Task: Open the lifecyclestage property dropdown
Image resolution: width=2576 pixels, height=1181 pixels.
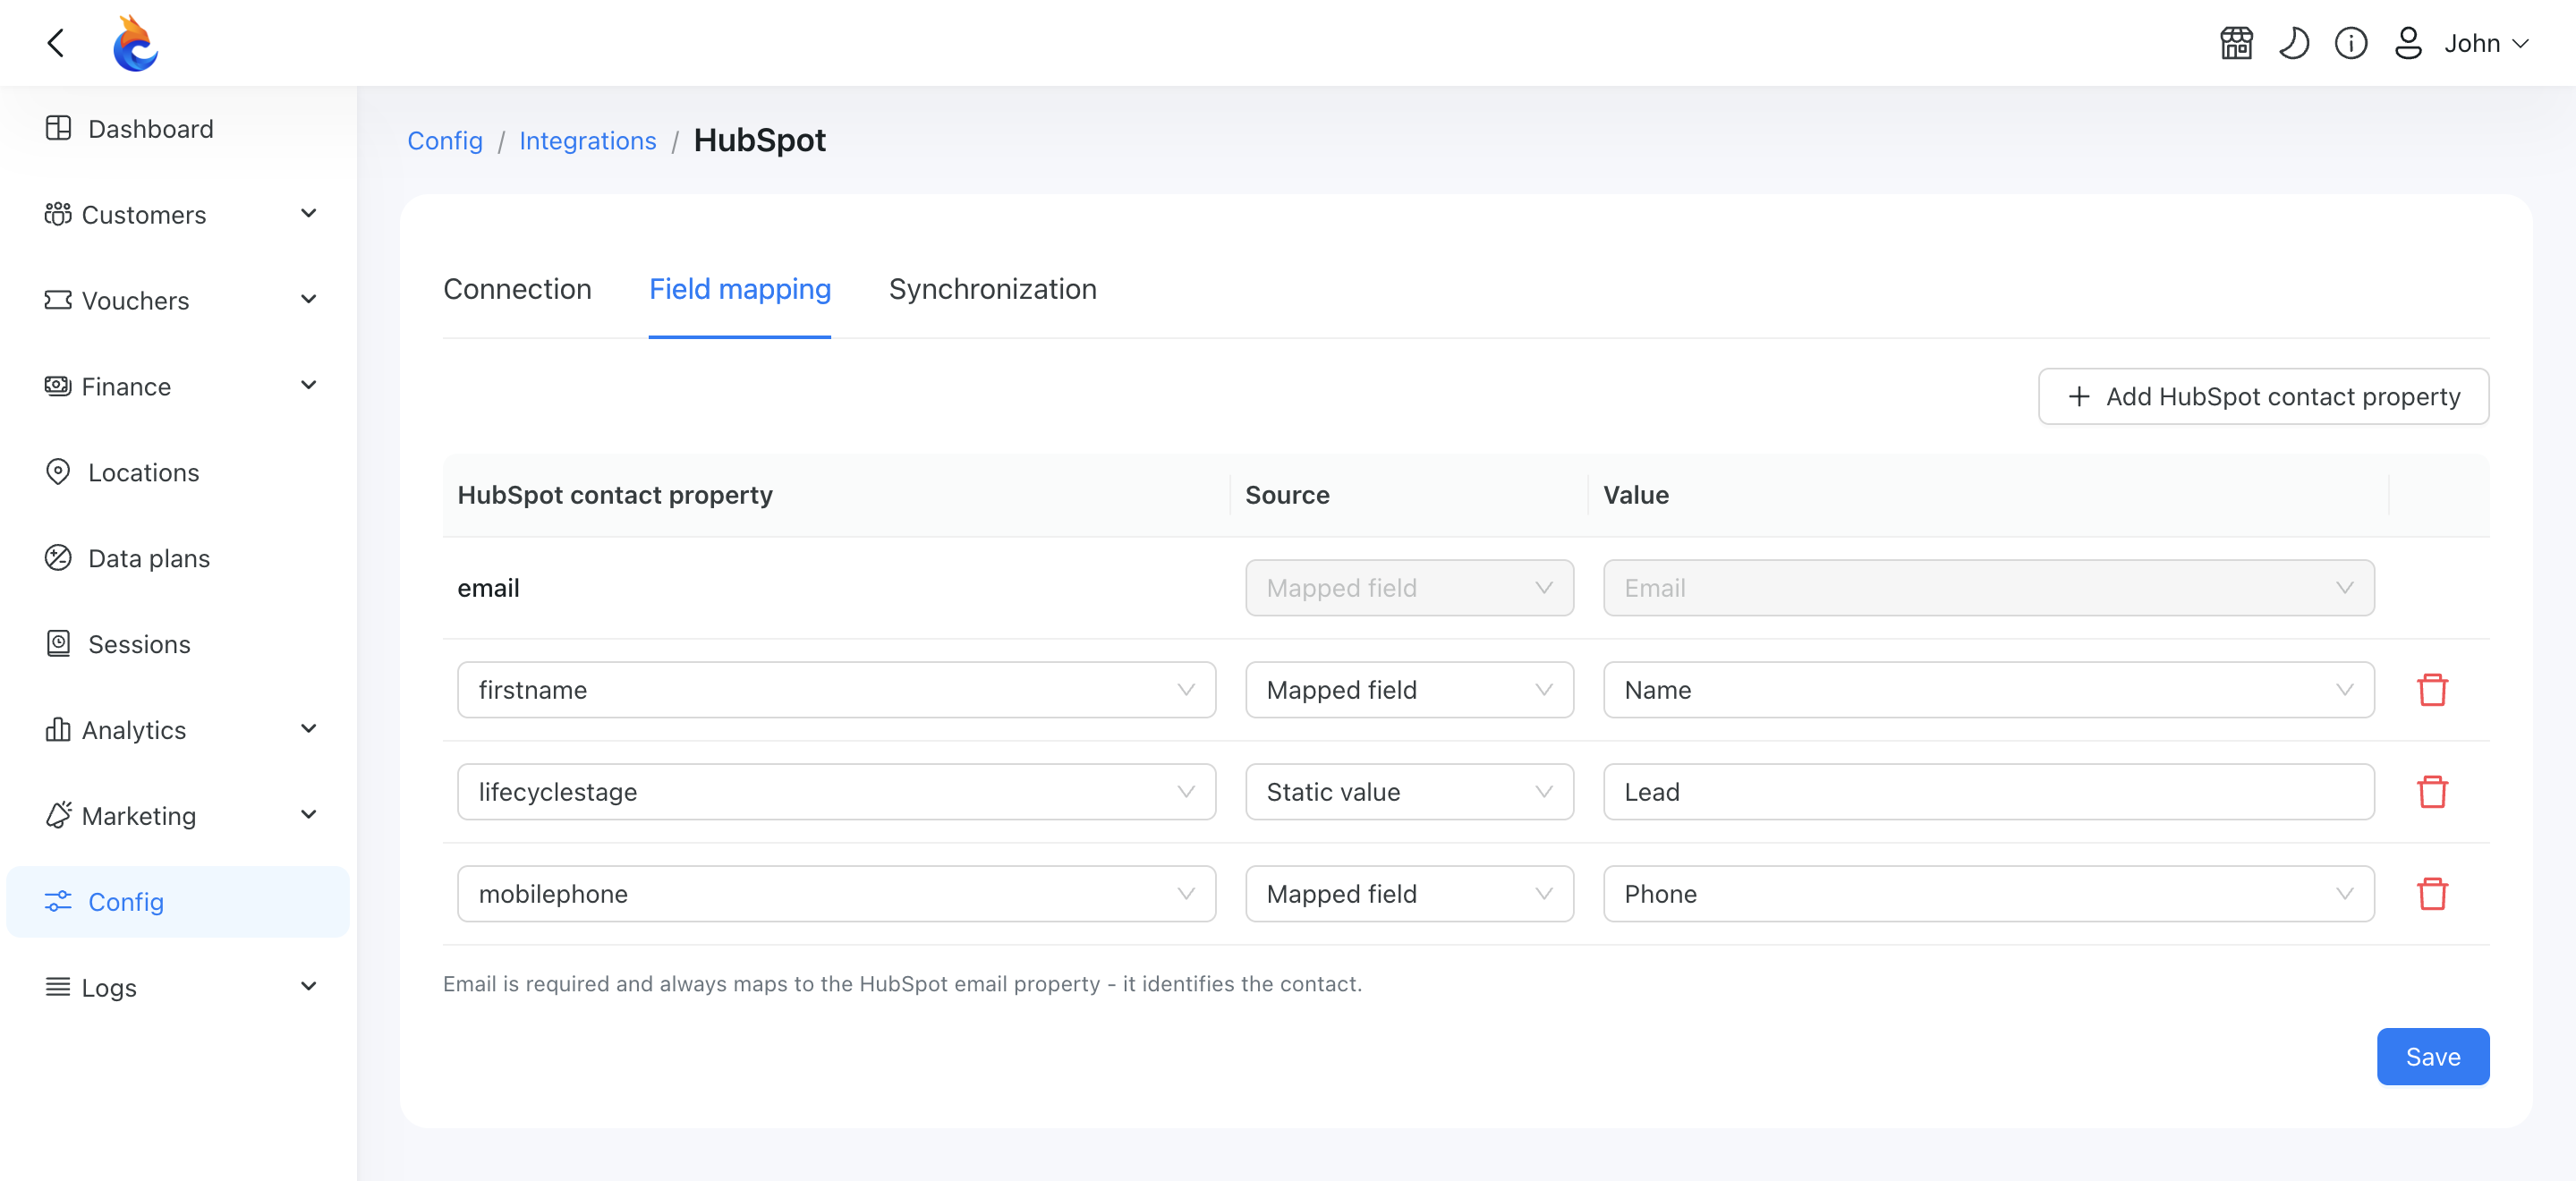Action: pos(836,791)
